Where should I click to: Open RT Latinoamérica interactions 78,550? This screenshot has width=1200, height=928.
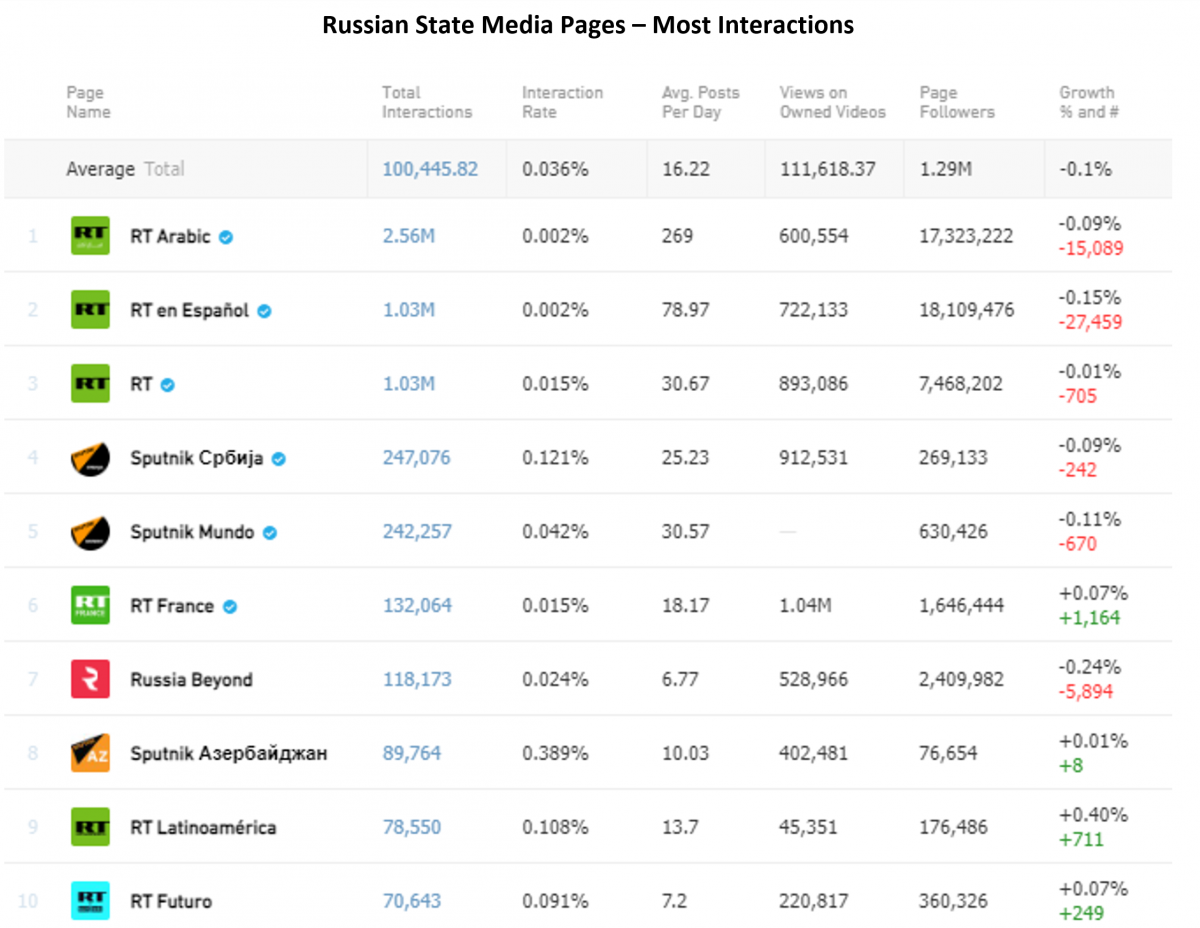(x=412, y=827)
